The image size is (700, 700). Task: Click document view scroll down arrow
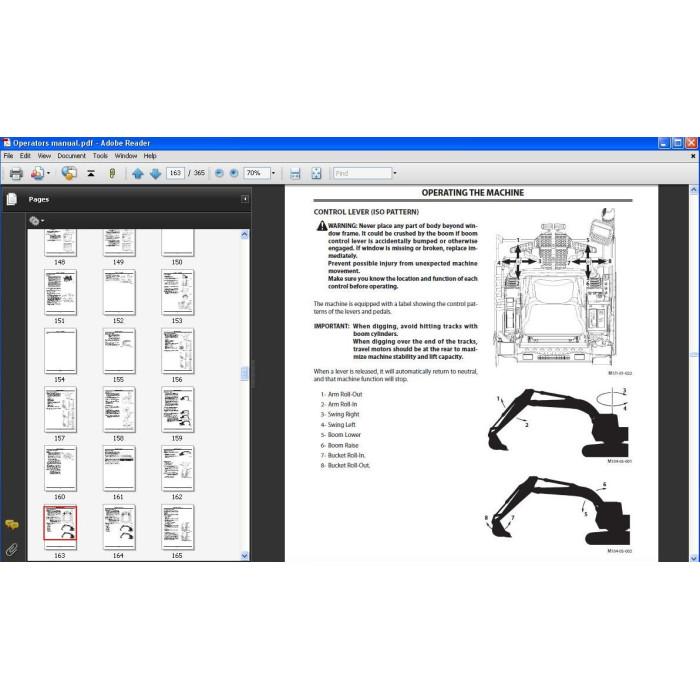pos(694,558)
